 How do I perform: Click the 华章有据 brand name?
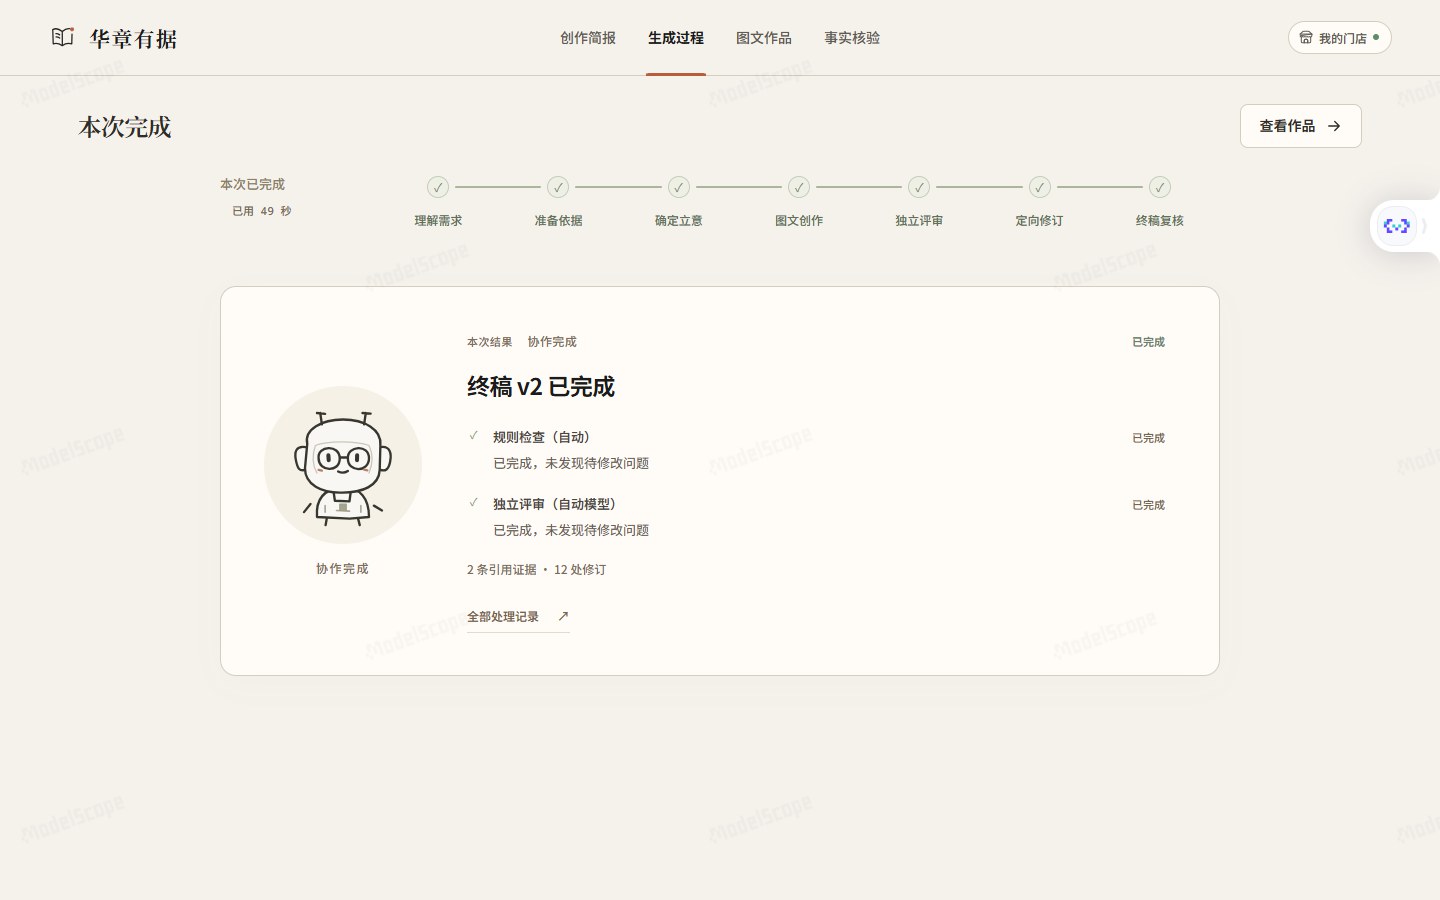pyautogui.click(x=134, y=38)
